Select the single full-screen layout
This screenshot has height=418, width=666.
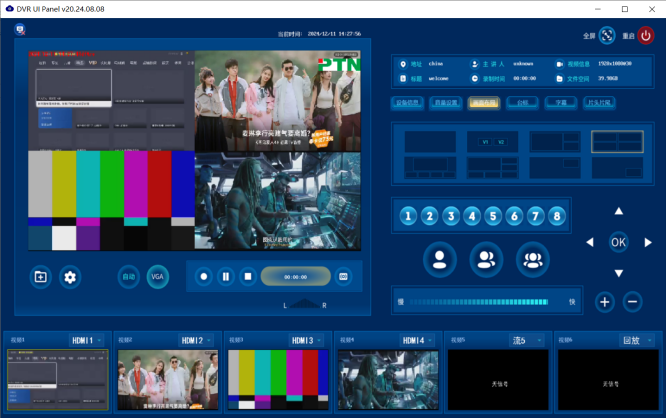430,141
